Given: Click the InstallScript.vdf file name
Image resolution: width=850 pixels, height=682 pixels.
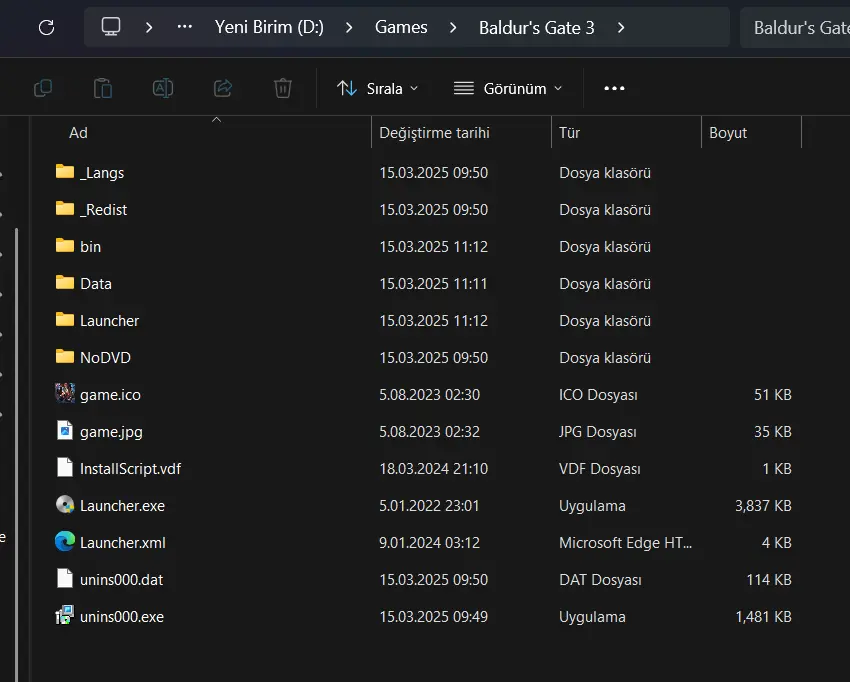Looking at the screenshot, I should 131,469.
